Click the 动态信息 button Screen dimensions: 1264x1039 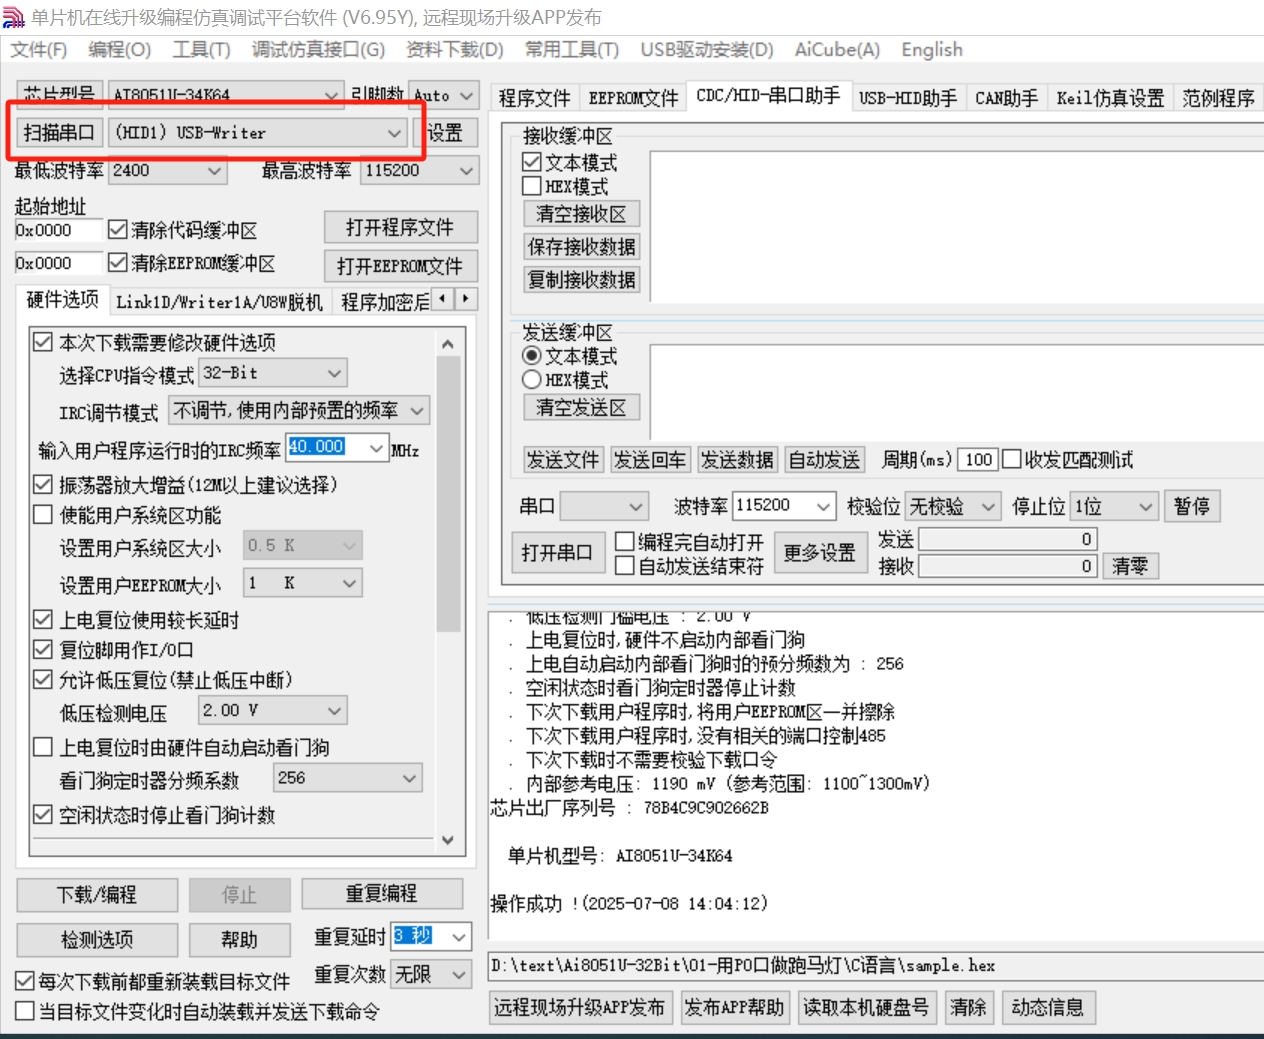coord(1048,1007)
